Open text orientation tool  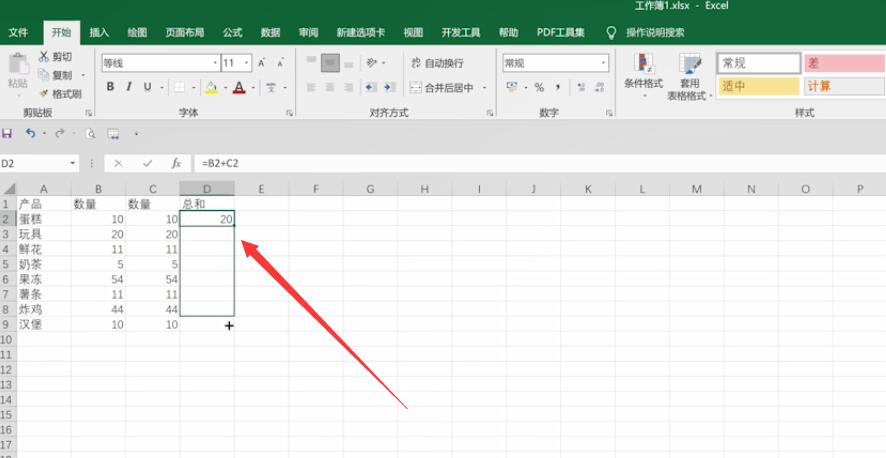tap(372, 63)
